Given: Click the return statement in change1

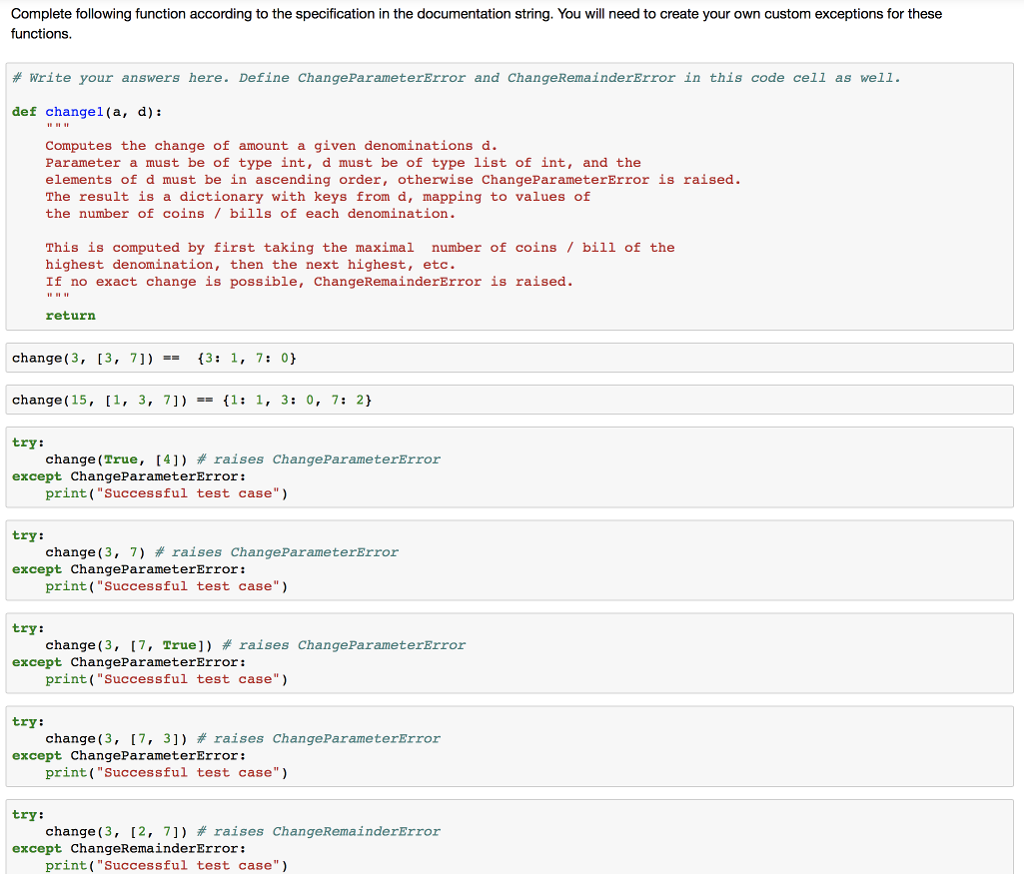Looking at the screenshot, I should (x=69, y=315).
